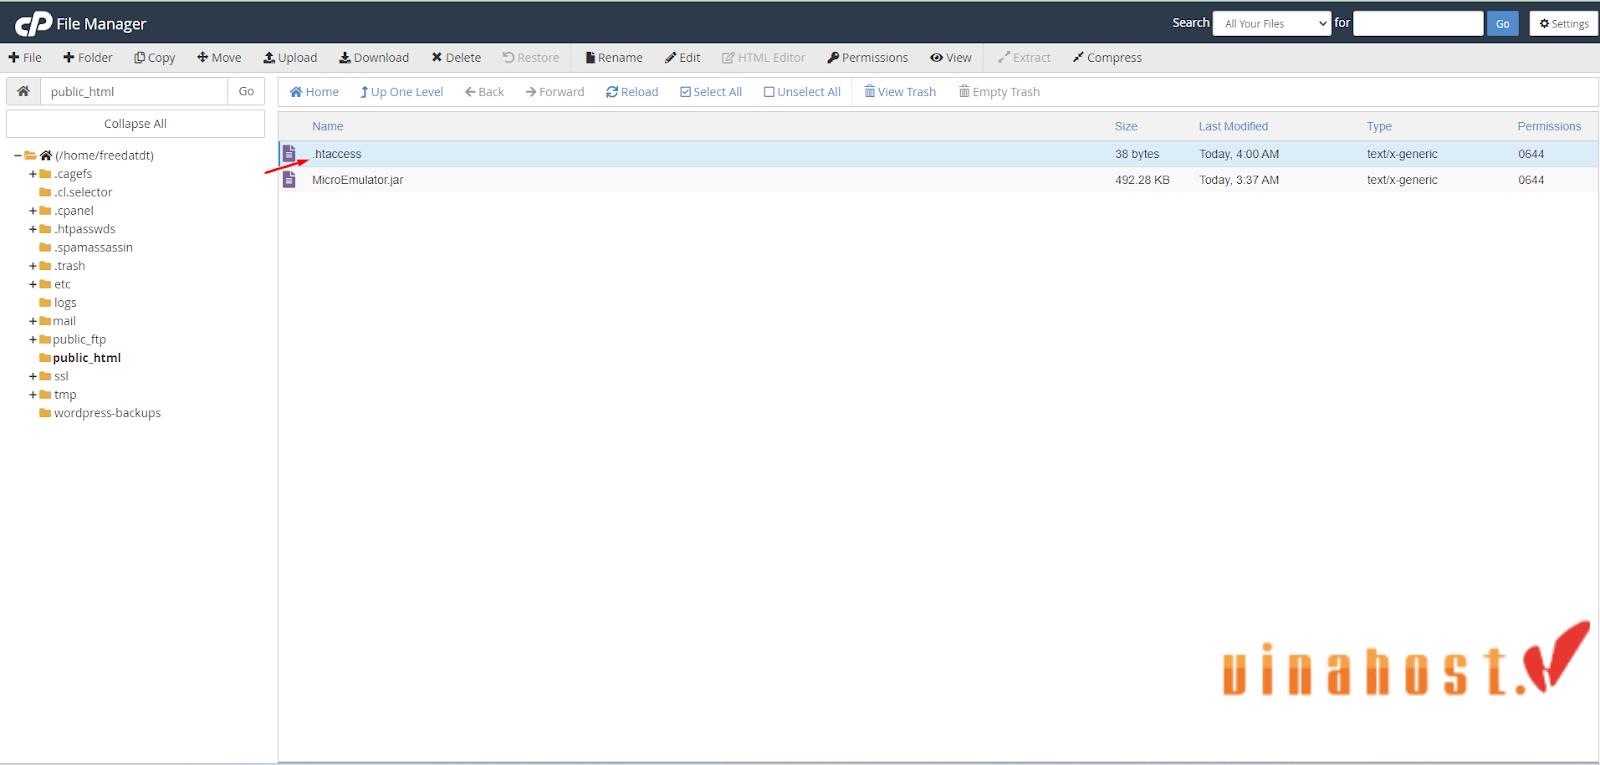Open the HTML Editor
1600x765 pixels.
click(x=764, y=58)
